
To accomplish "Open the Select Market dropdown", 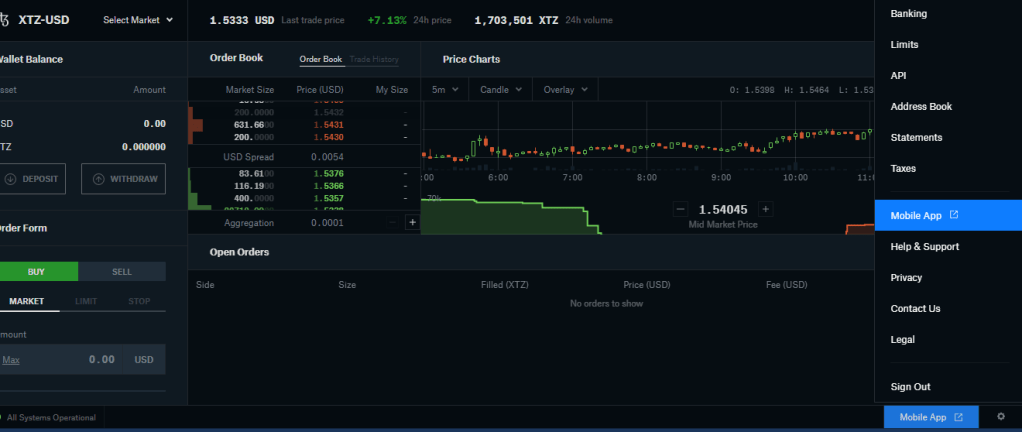I will point(138,19).
